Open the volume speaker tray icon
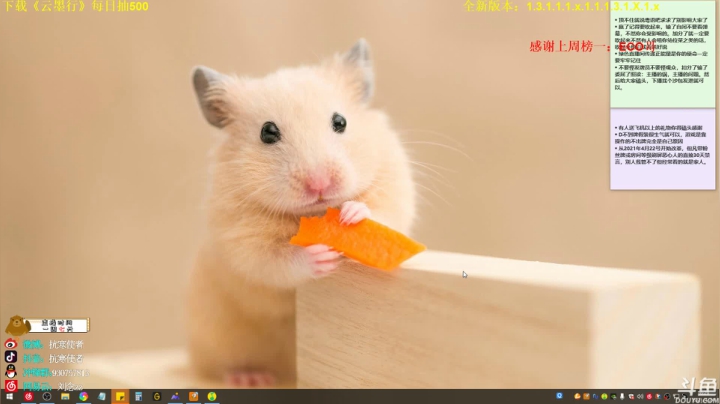The image size is (720, 404). click(640, 397)
